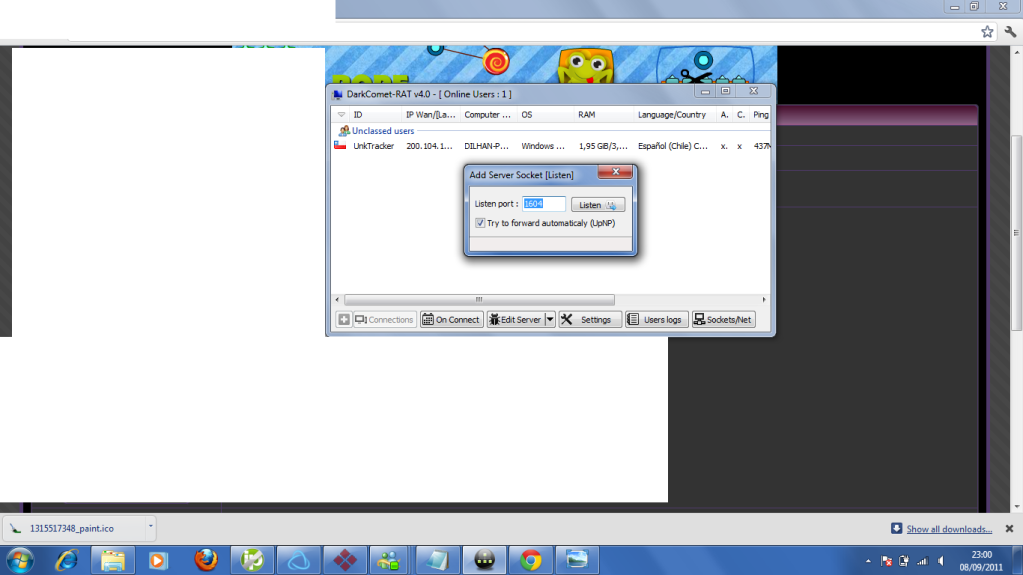The width and height of the screenshot is (1023, 575).
Task: Open the 1315517348_paint.ico download
Action: [x=72, y=529]
